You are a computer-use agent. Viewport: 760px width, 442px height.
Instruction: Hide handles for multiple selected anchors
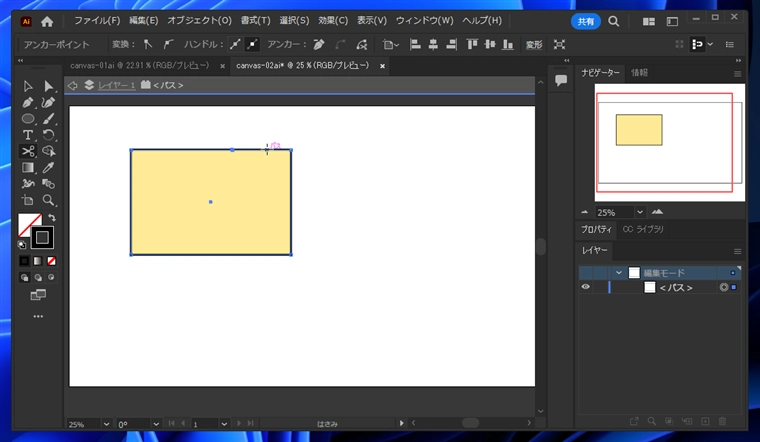(253, 45)
